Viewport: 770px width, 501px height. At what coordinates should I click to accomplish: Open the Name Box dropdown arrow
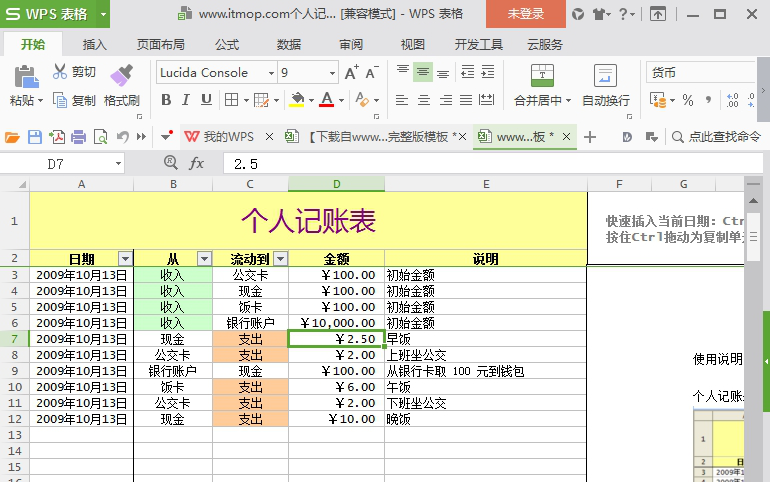[x=118, y=164]
